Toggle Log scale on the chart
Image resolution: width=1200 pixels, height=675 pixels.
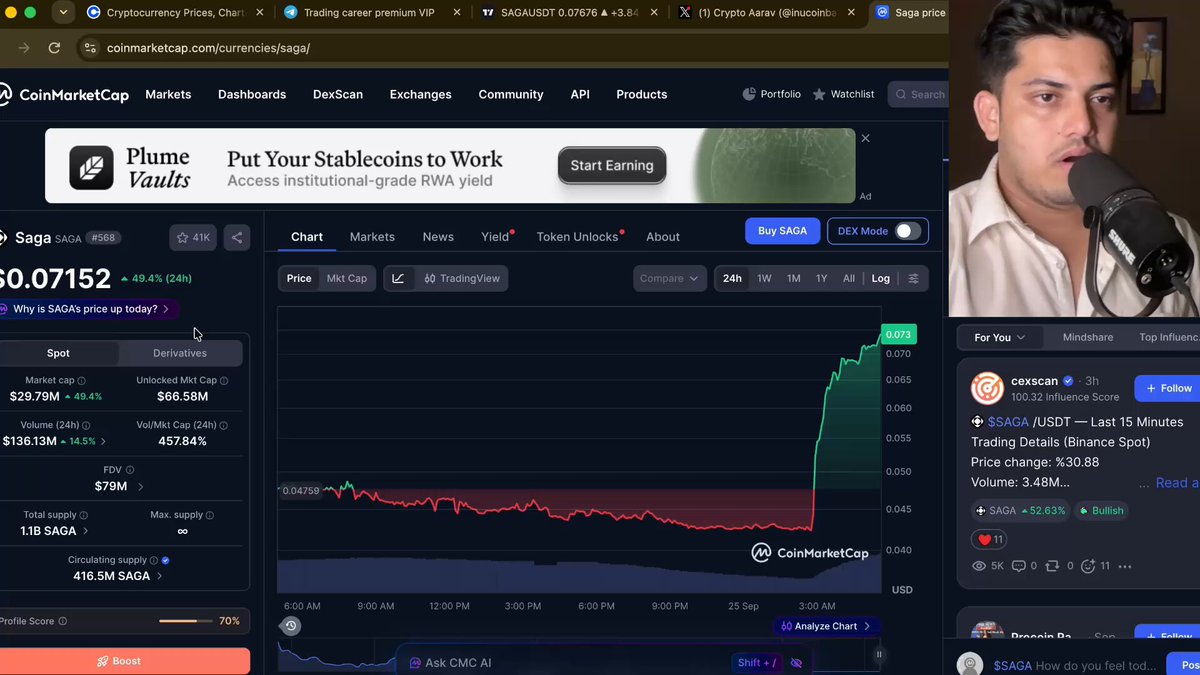[880, 278]
